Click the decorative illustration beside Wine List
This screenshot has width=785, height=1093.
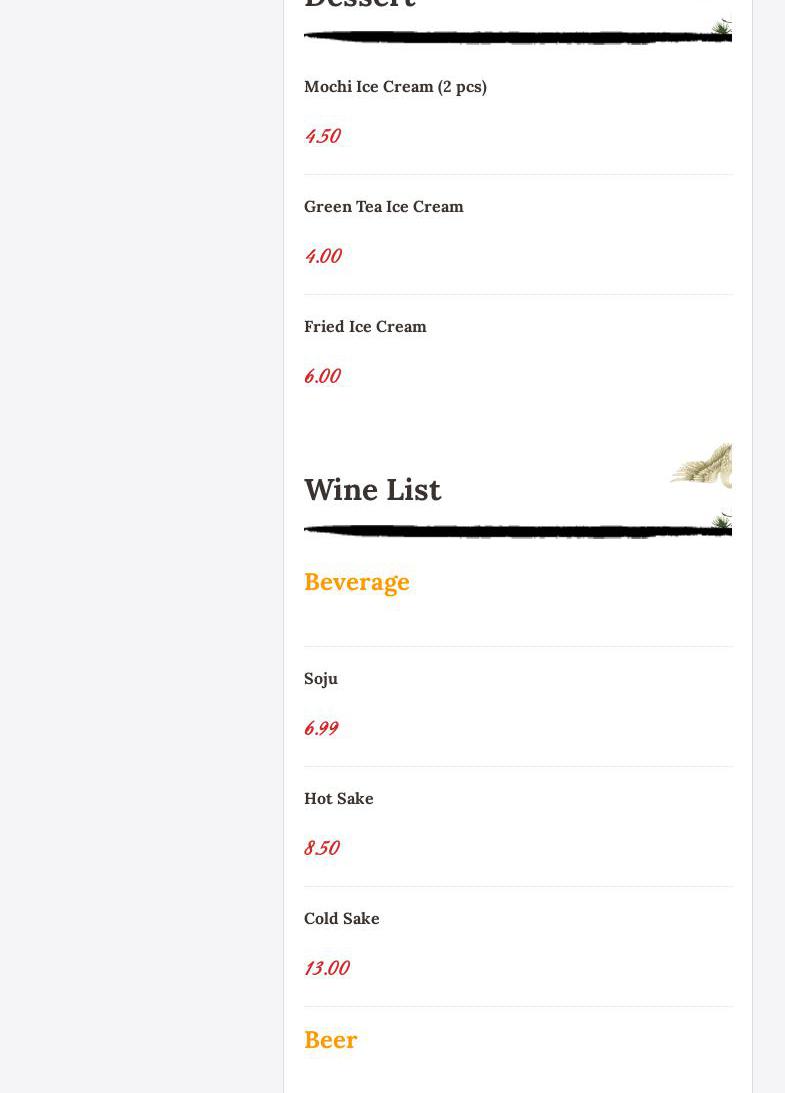(x=703, y=466)
